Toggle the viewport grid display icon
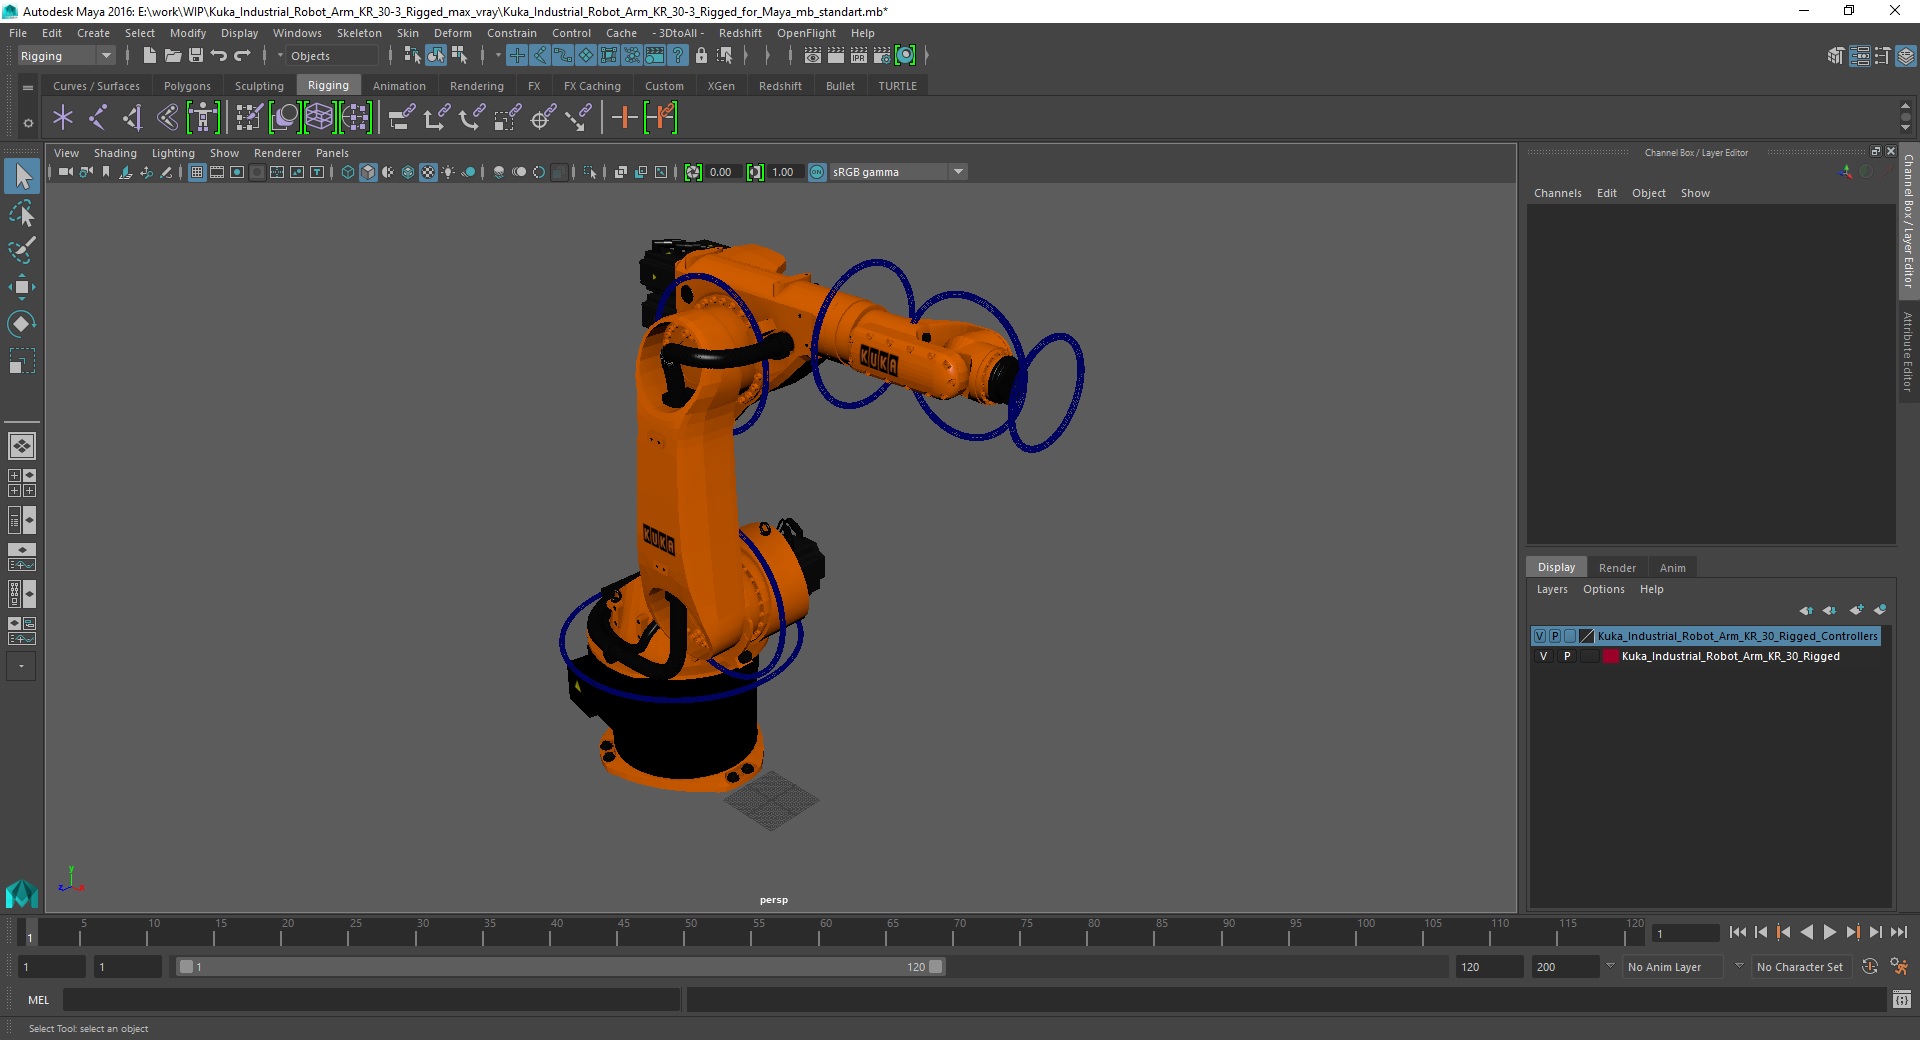 click(x=197, y=172)
